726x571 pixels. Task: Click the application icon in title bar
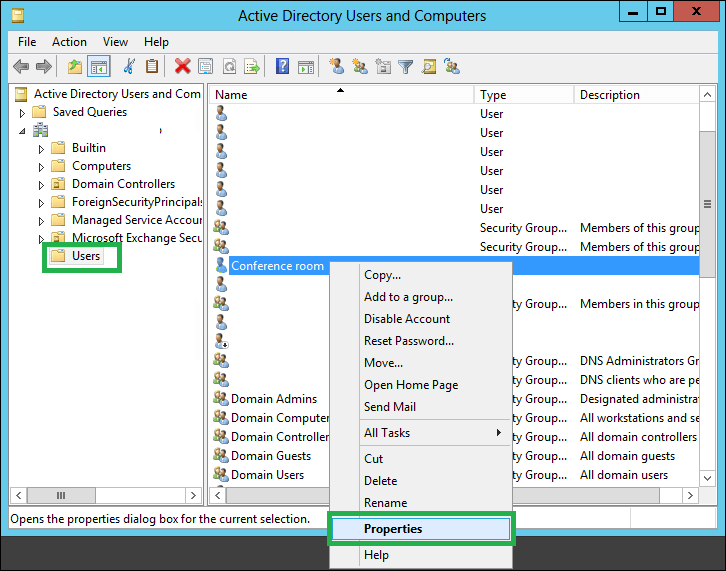(x=18, y=16)
